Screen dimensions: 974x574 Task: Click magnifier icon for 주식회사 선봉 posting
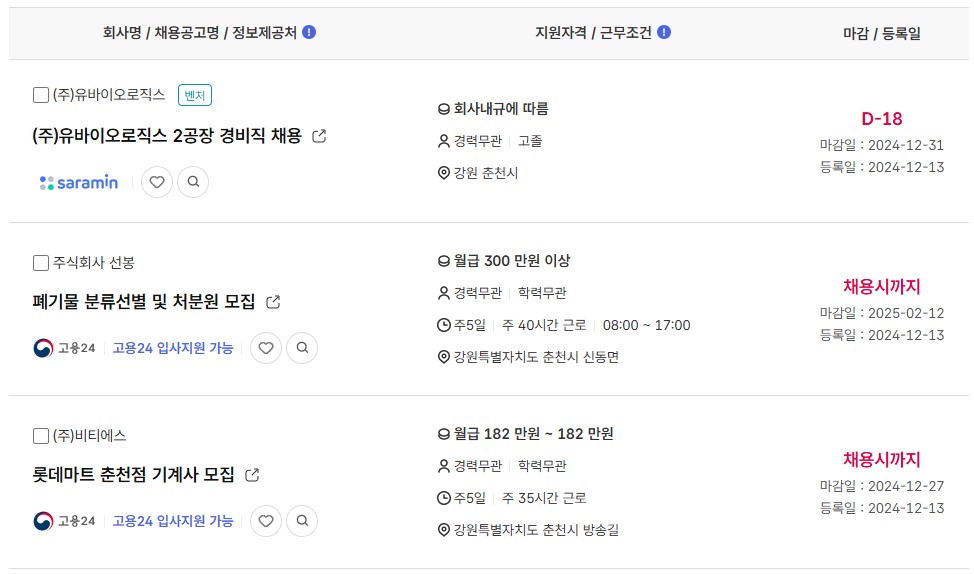[x=303, y=348]
